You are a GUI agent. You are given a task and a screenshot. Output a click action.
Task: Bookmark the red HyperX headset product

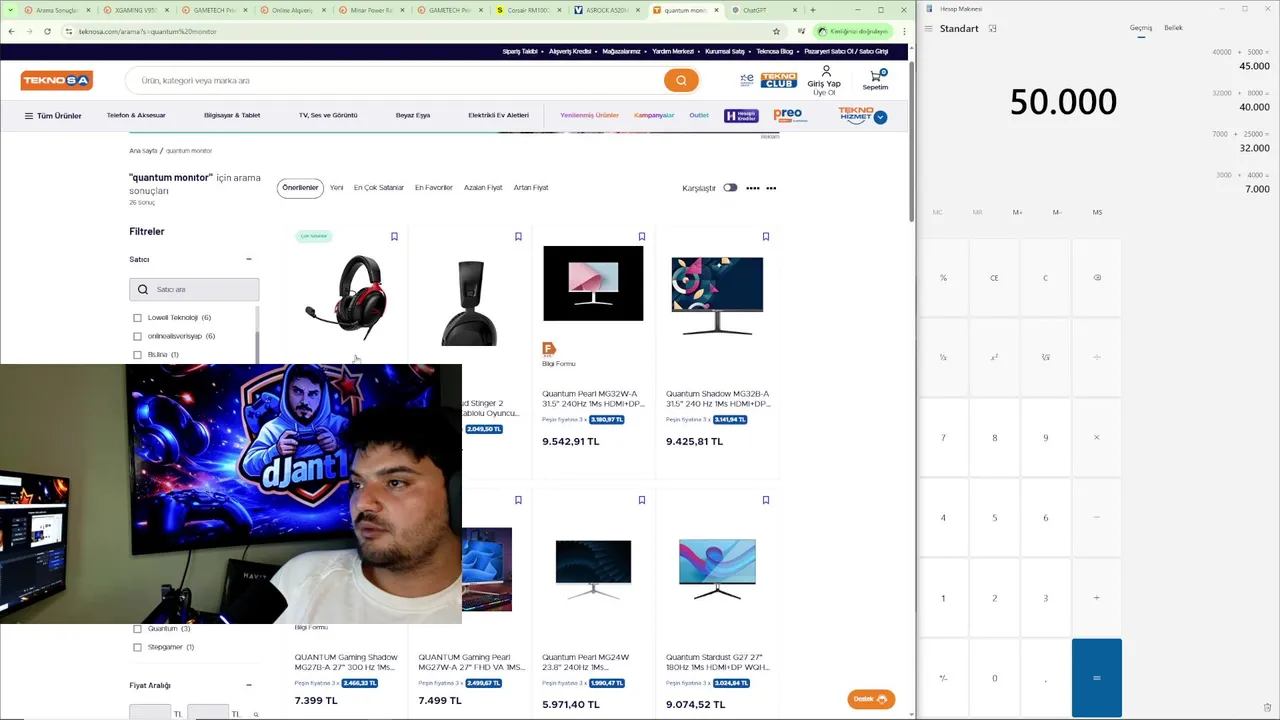[394, 237]
